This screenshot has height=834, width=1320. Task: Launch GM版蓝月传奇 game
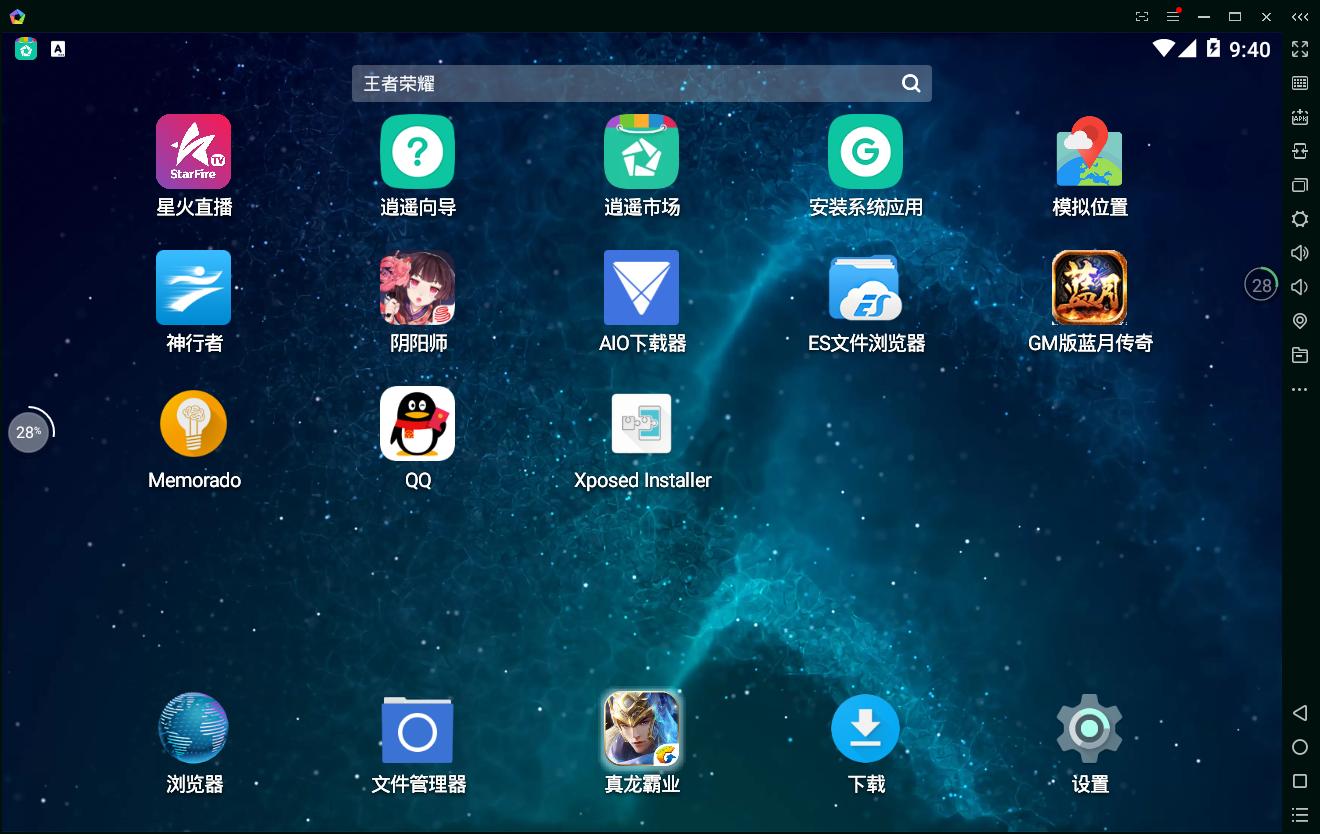tap(1090, 288)
